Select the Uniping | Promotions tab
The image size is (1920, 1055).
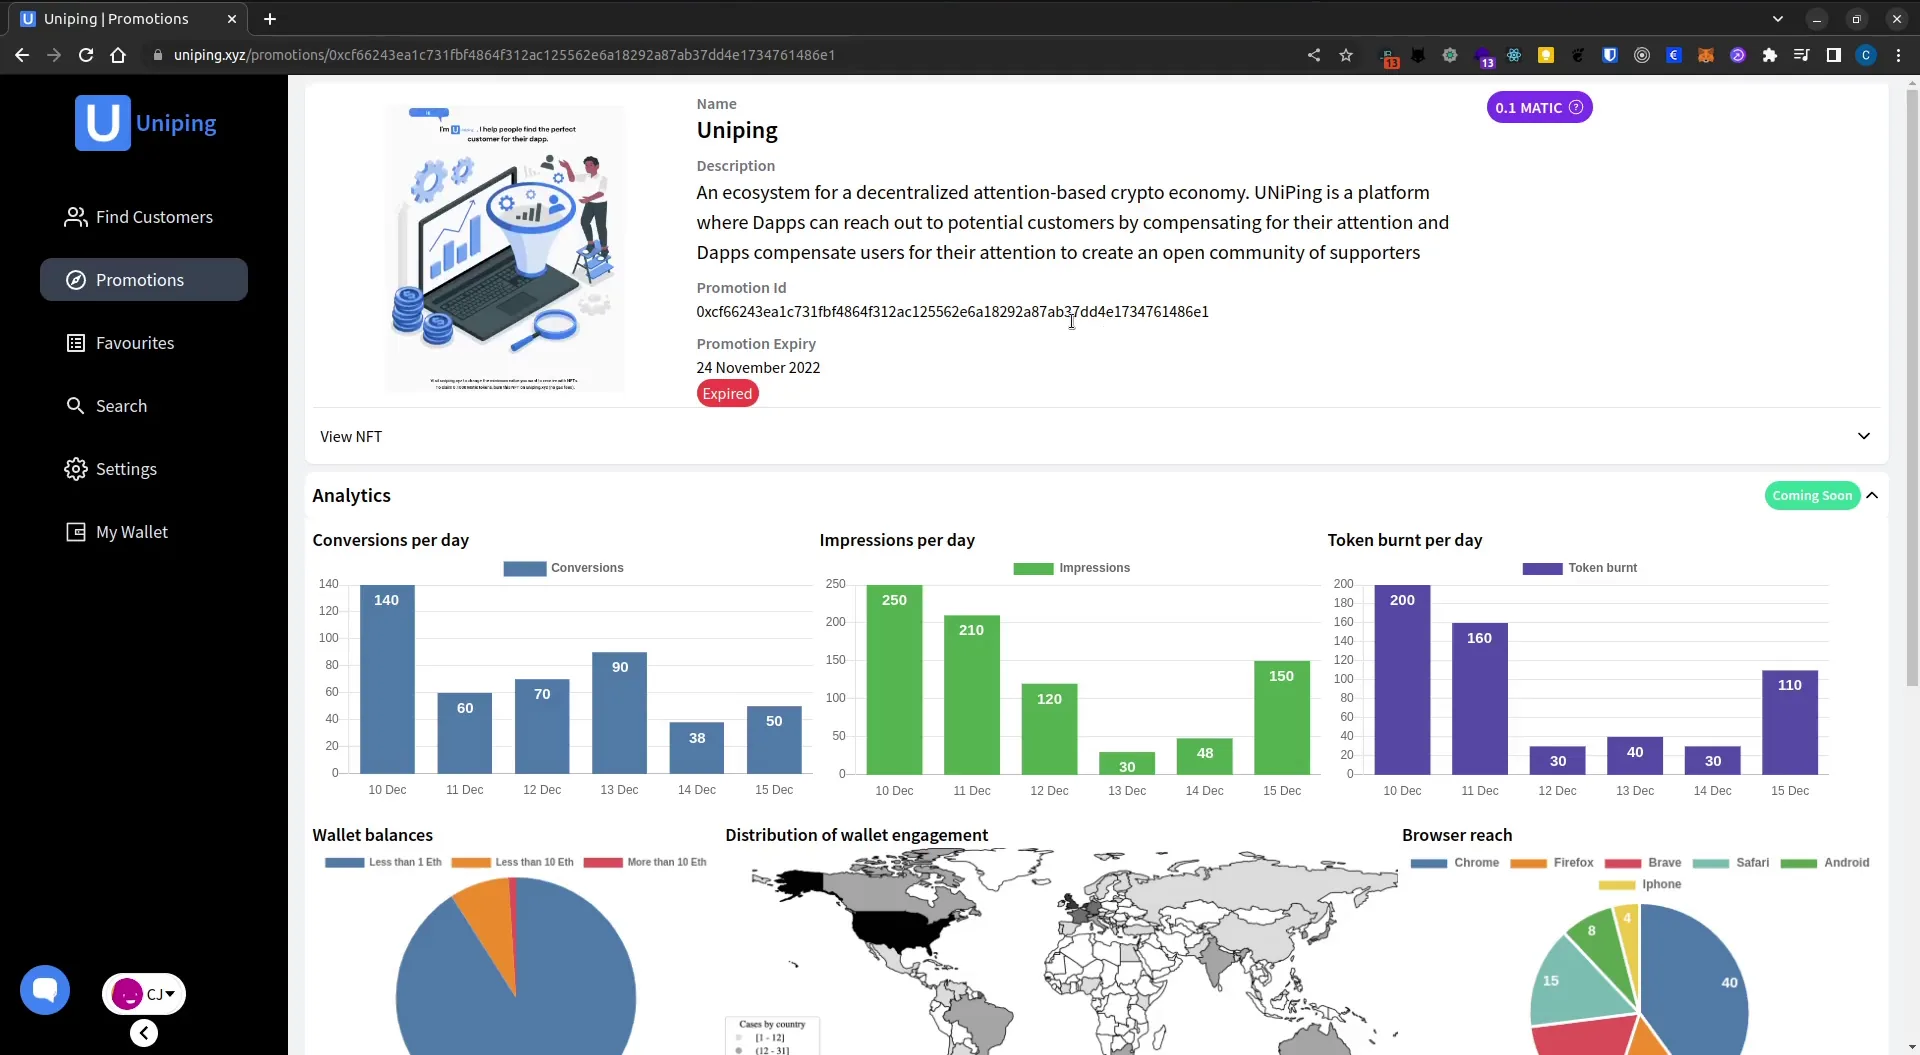[x=130, y=19]
